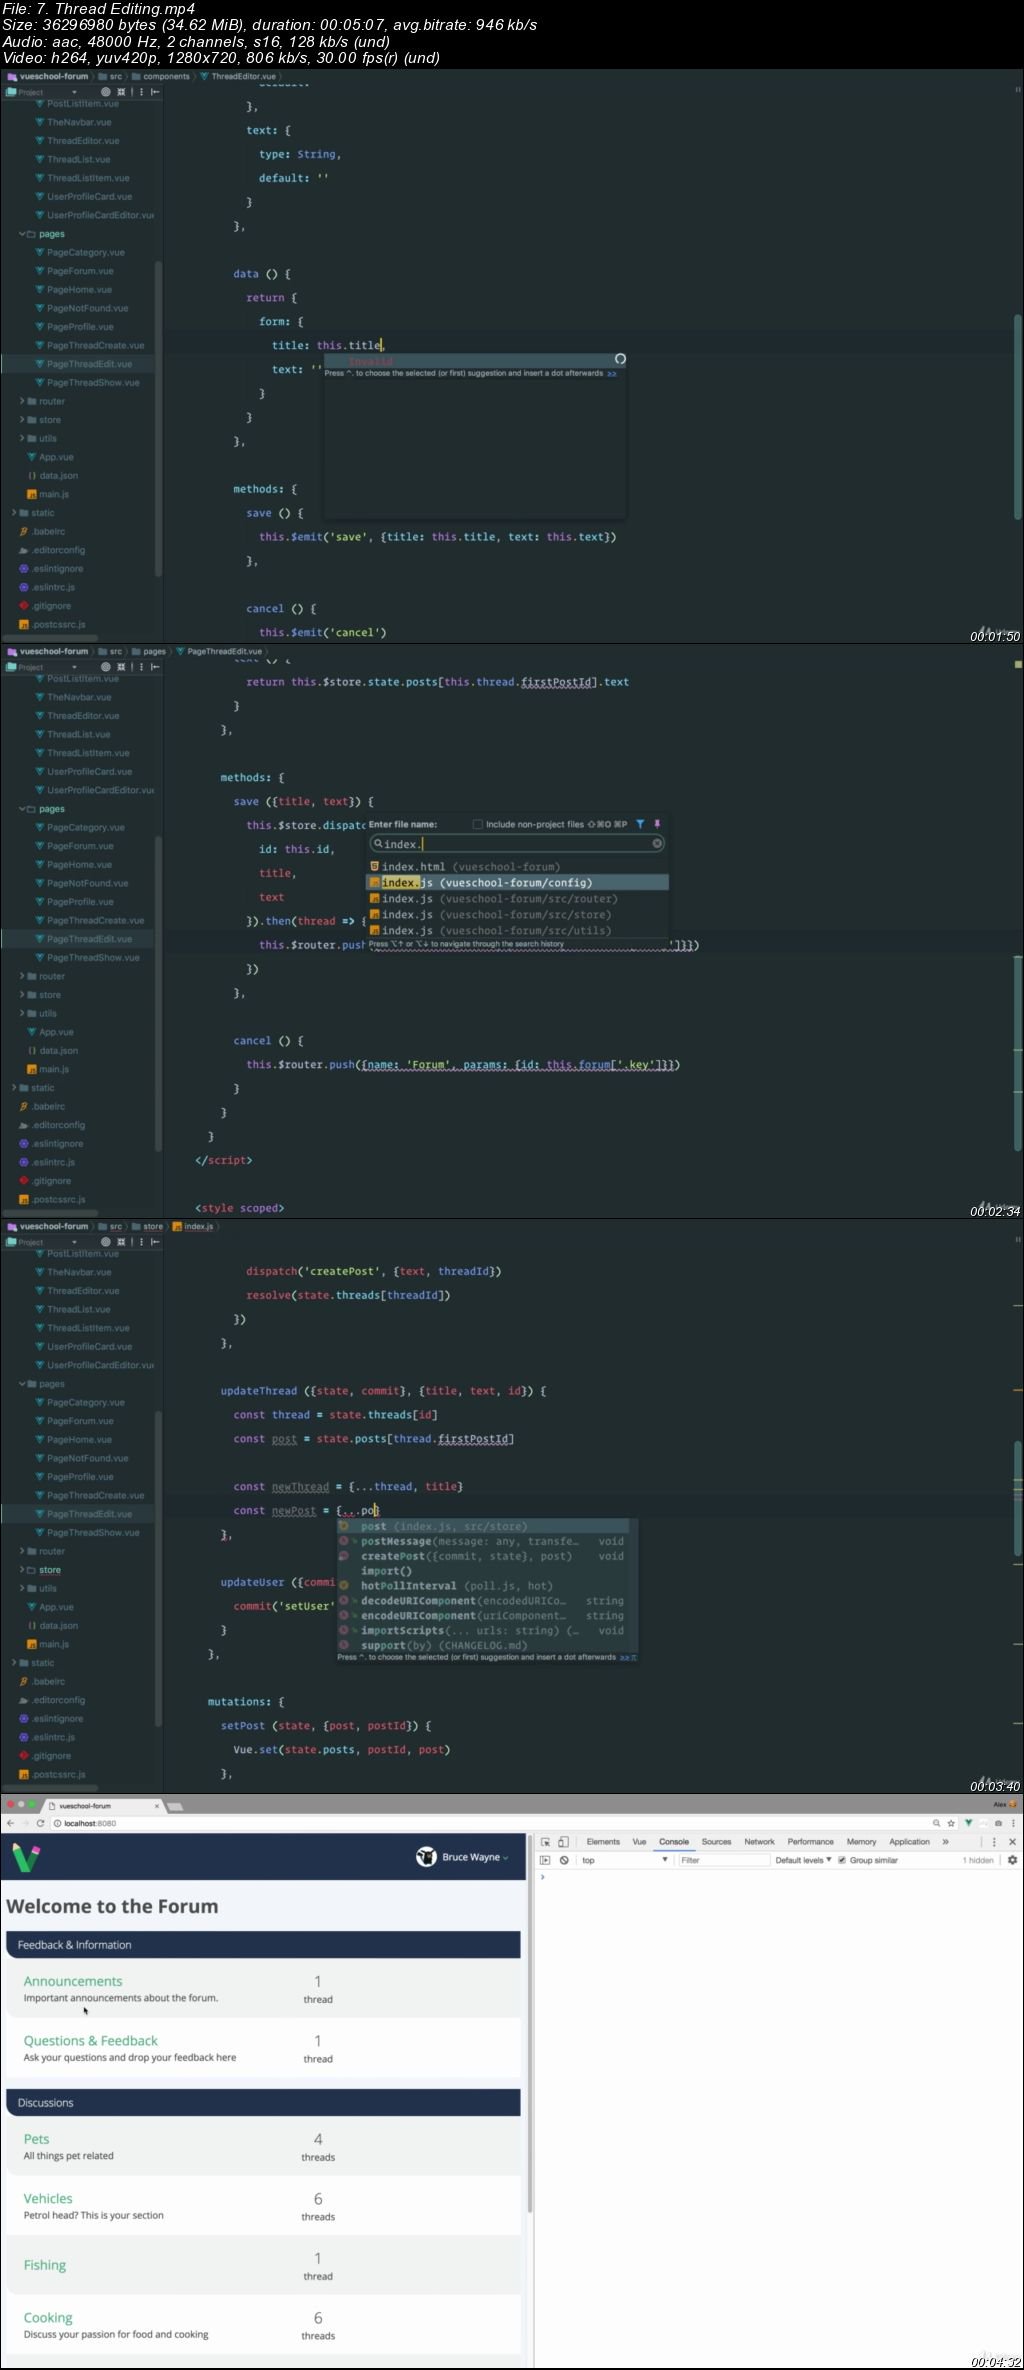The image size is (1024, 2370).
Task: Click the zoom magnifier icon in browser address bar
Action: click(x=937, y=1823)
